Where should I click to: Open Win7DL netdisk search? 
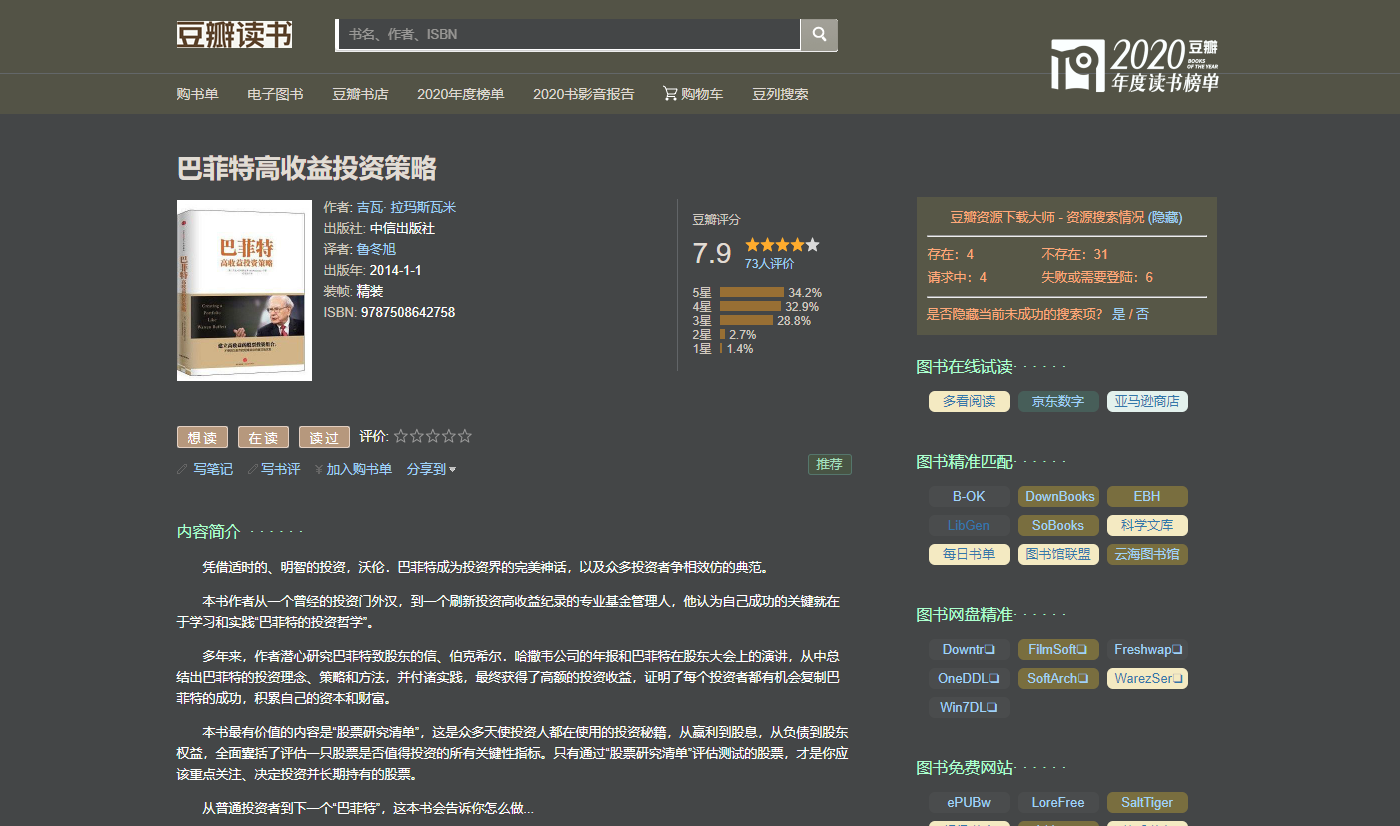coord(969,707)
